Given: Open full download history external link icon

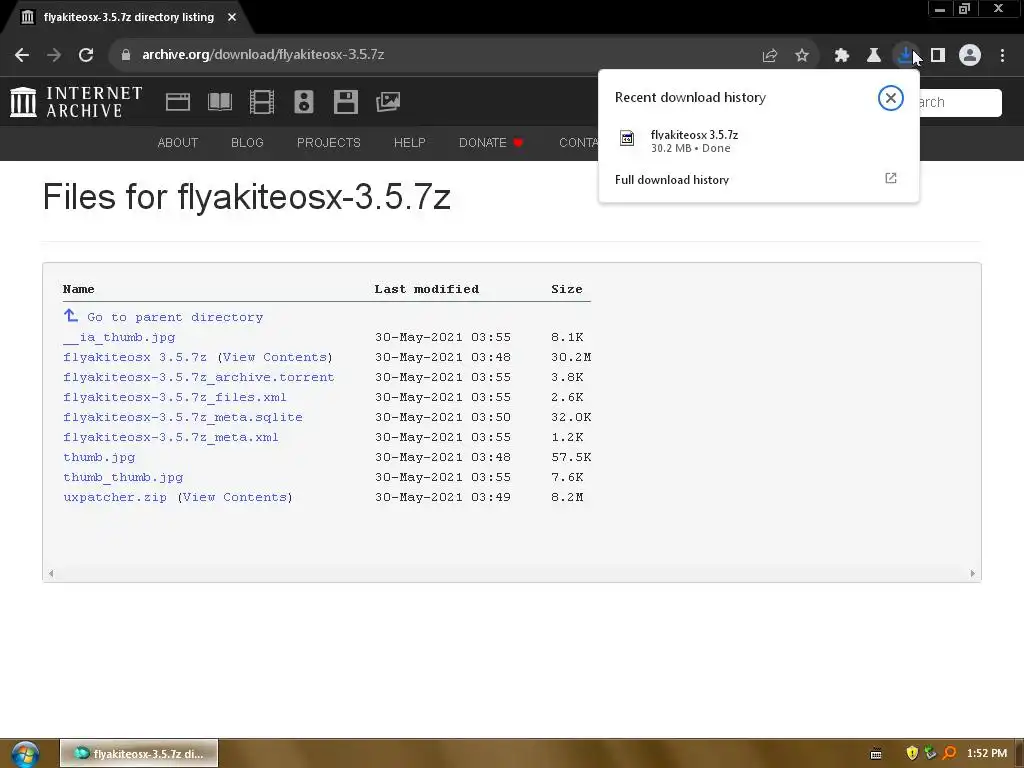Looking at the screenshot, I should tap(891, 178).
